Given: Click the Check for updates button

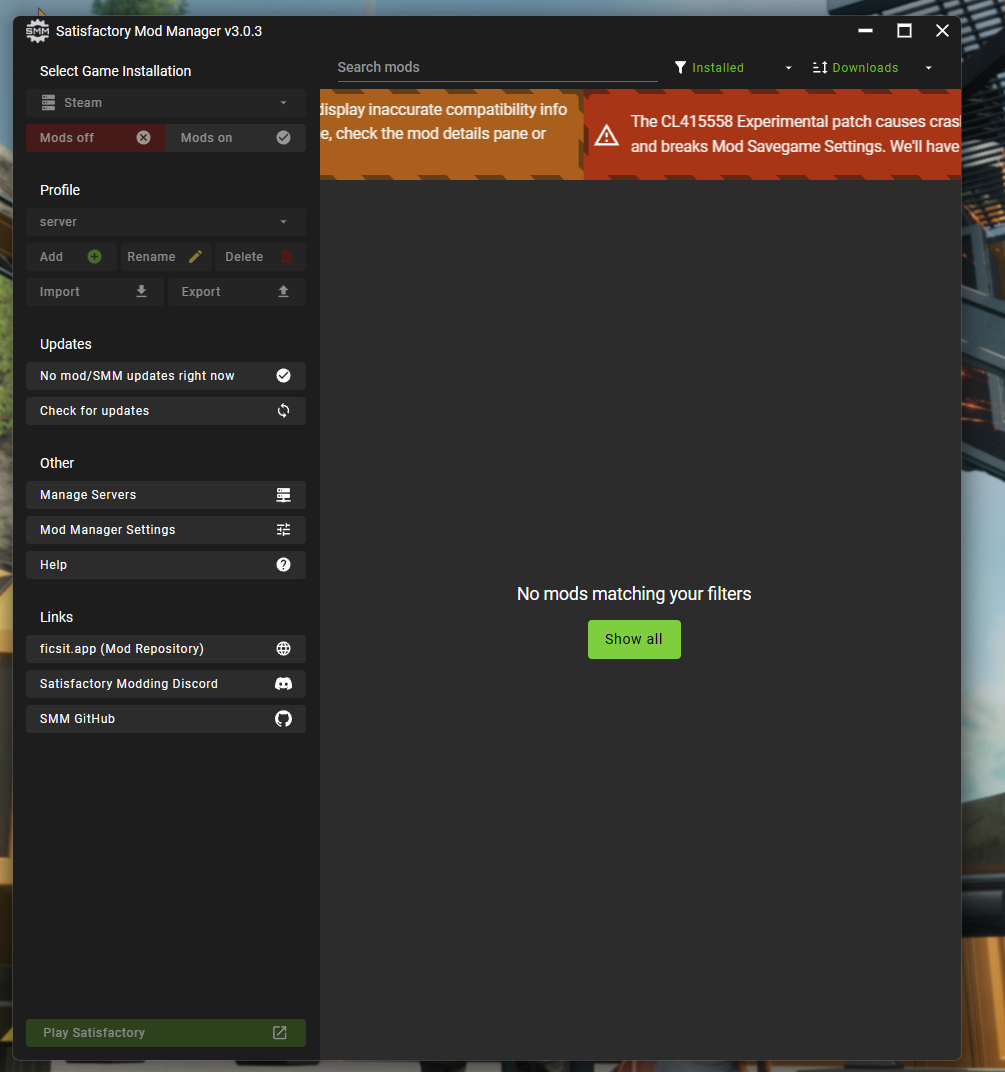Looking at the screenshot, I should (x=165, y=410).
